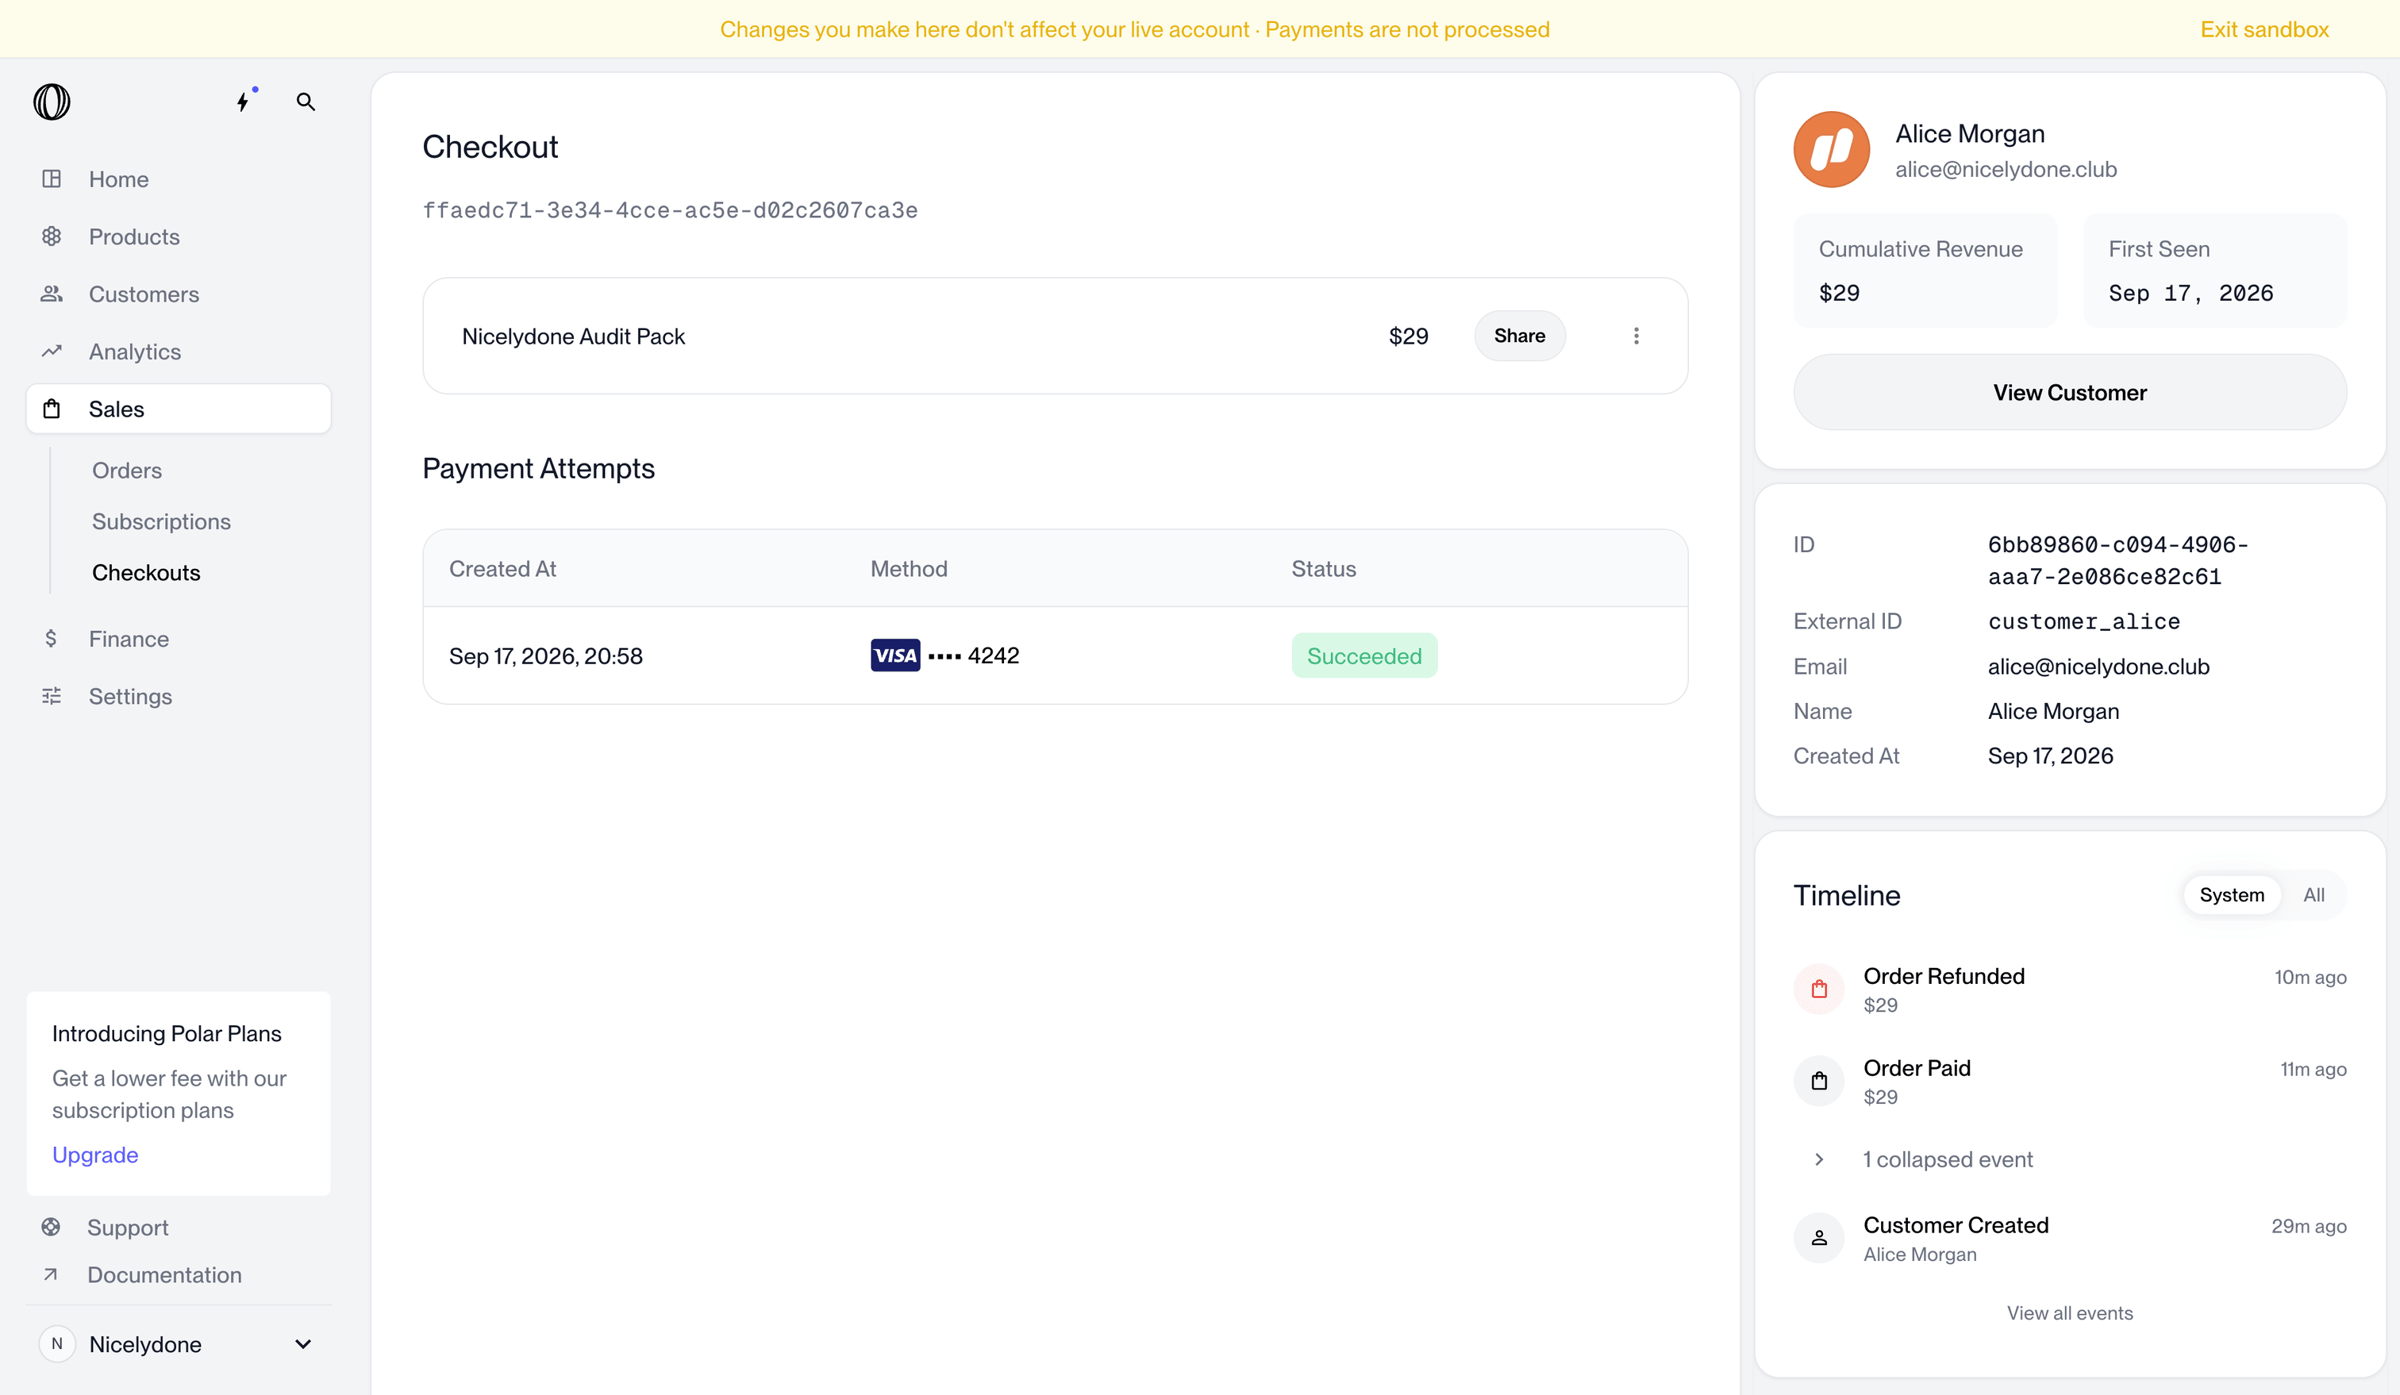Click the Sep 17, 2026, 20:58 cell
Image resolution: width=2400 pixels, height=1395 pixels.
click(546, 655)
